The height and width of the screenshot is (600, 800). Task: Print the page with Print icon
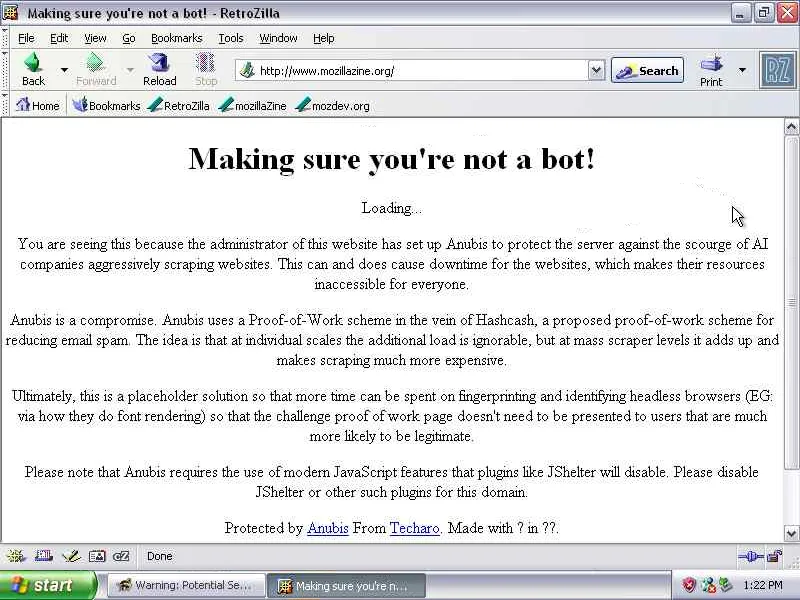coord(711,70)
